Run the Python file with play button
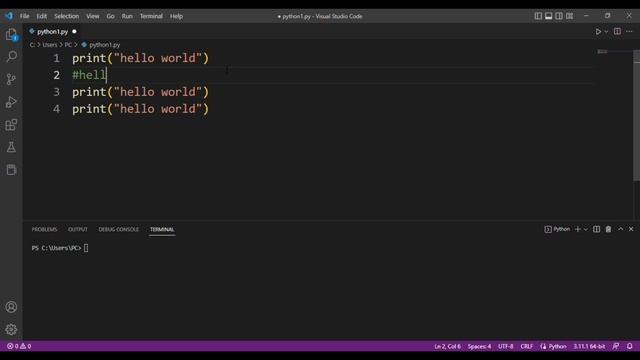The image size is (640, 360). tap(598, 31)
